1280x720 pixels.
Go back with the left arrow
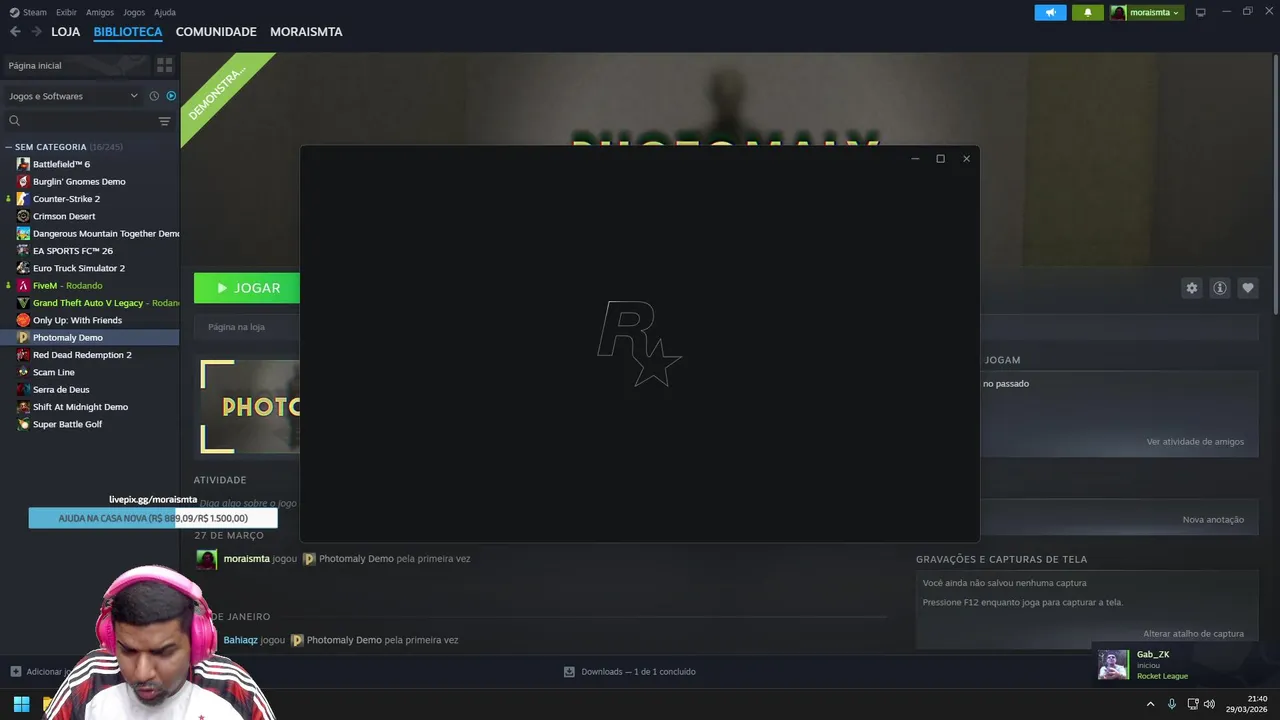[15, 32]
